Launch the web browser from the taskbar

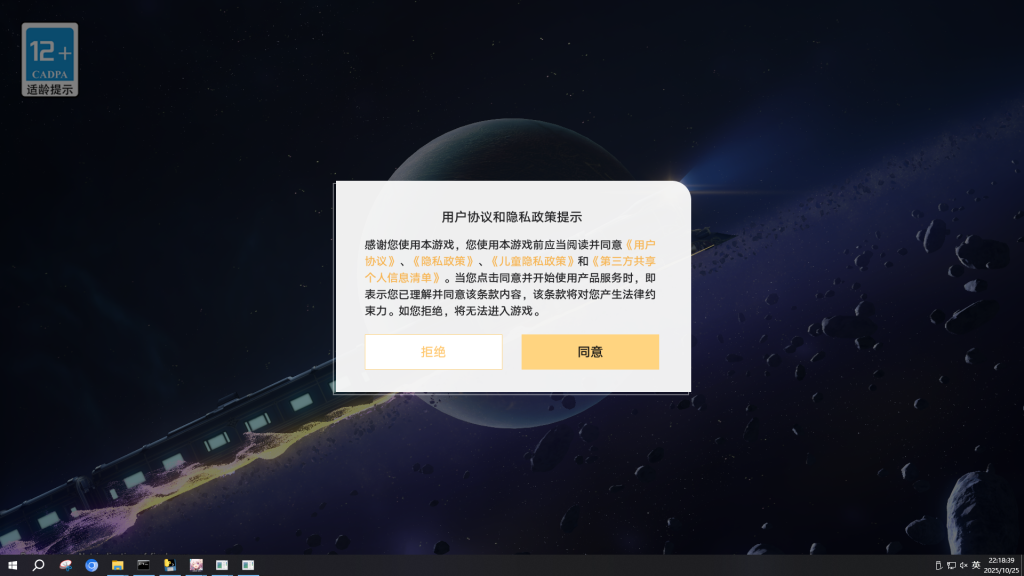pyautogui.click(x=92, y=565)
